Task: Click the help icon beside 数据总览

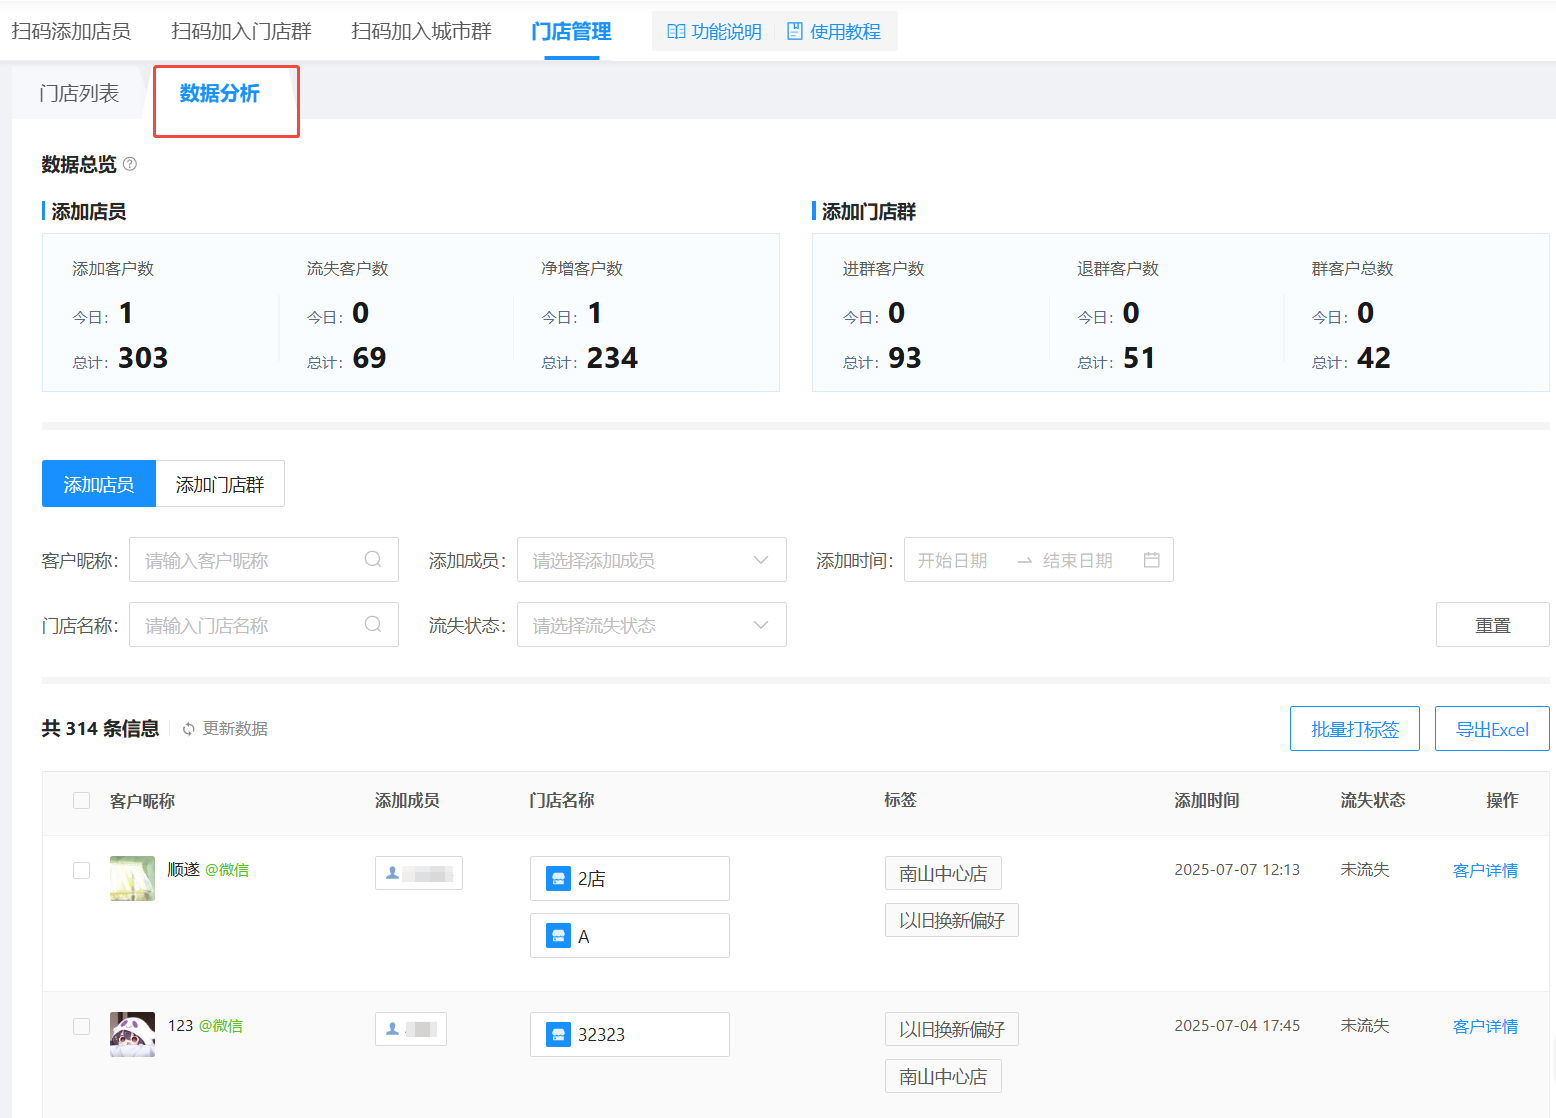Action: click(129, 164)
